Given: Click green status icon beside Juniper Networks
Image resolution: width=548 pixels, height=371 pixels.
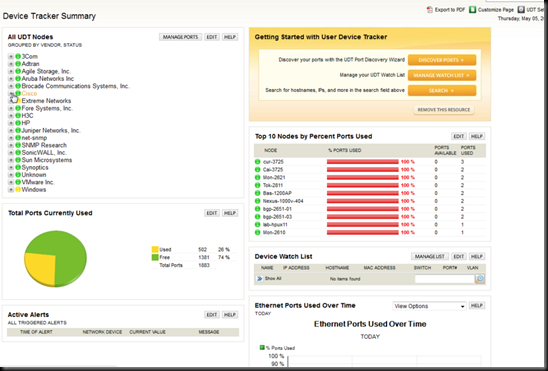Looking at the screenshot, I should [x=18, y=131].
